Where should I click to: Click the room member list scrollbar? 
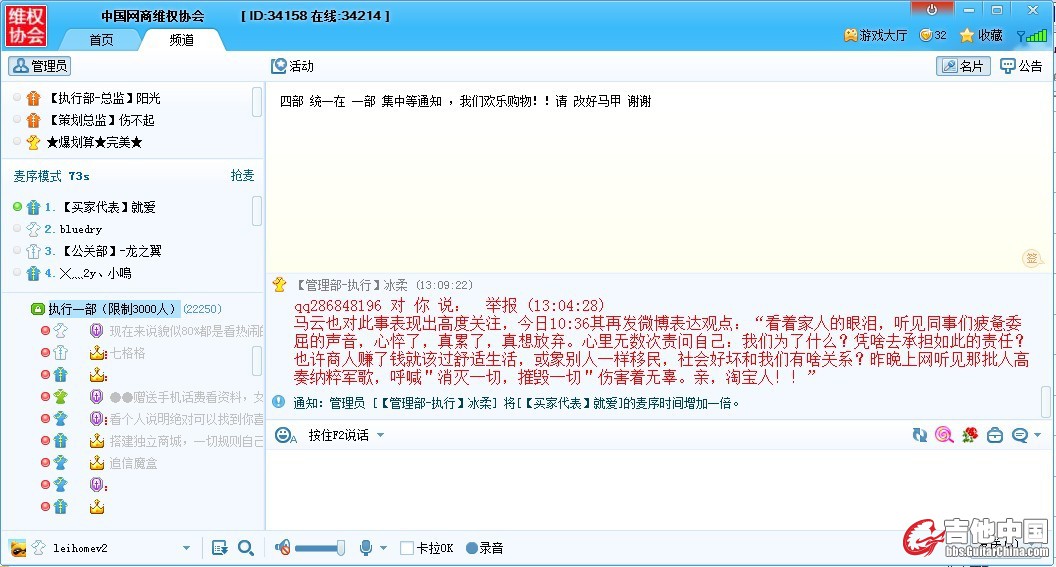tap(257, 361)
